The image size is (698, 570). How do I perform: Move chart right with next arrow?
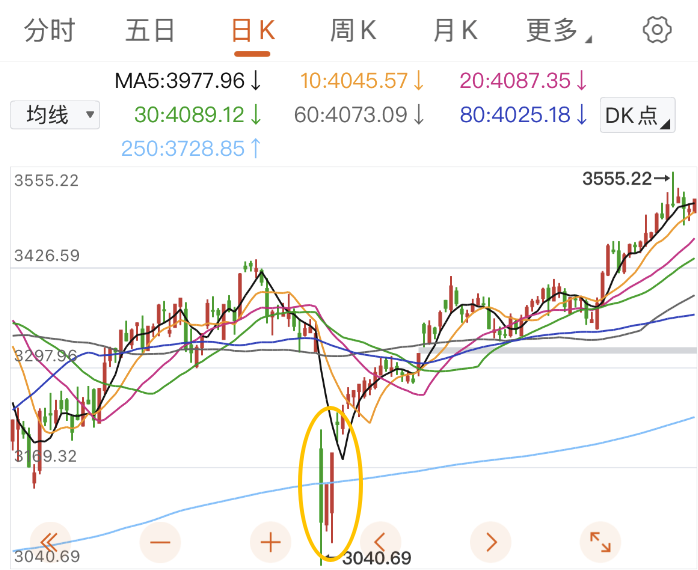(x=490, y=542)
